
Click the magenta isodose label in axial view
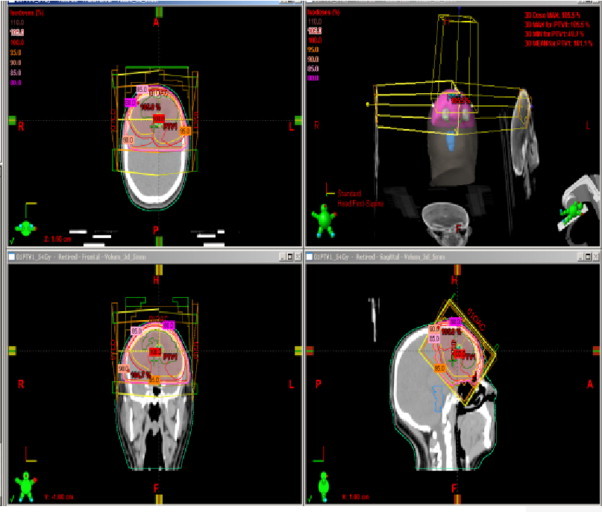pos(130,102)
